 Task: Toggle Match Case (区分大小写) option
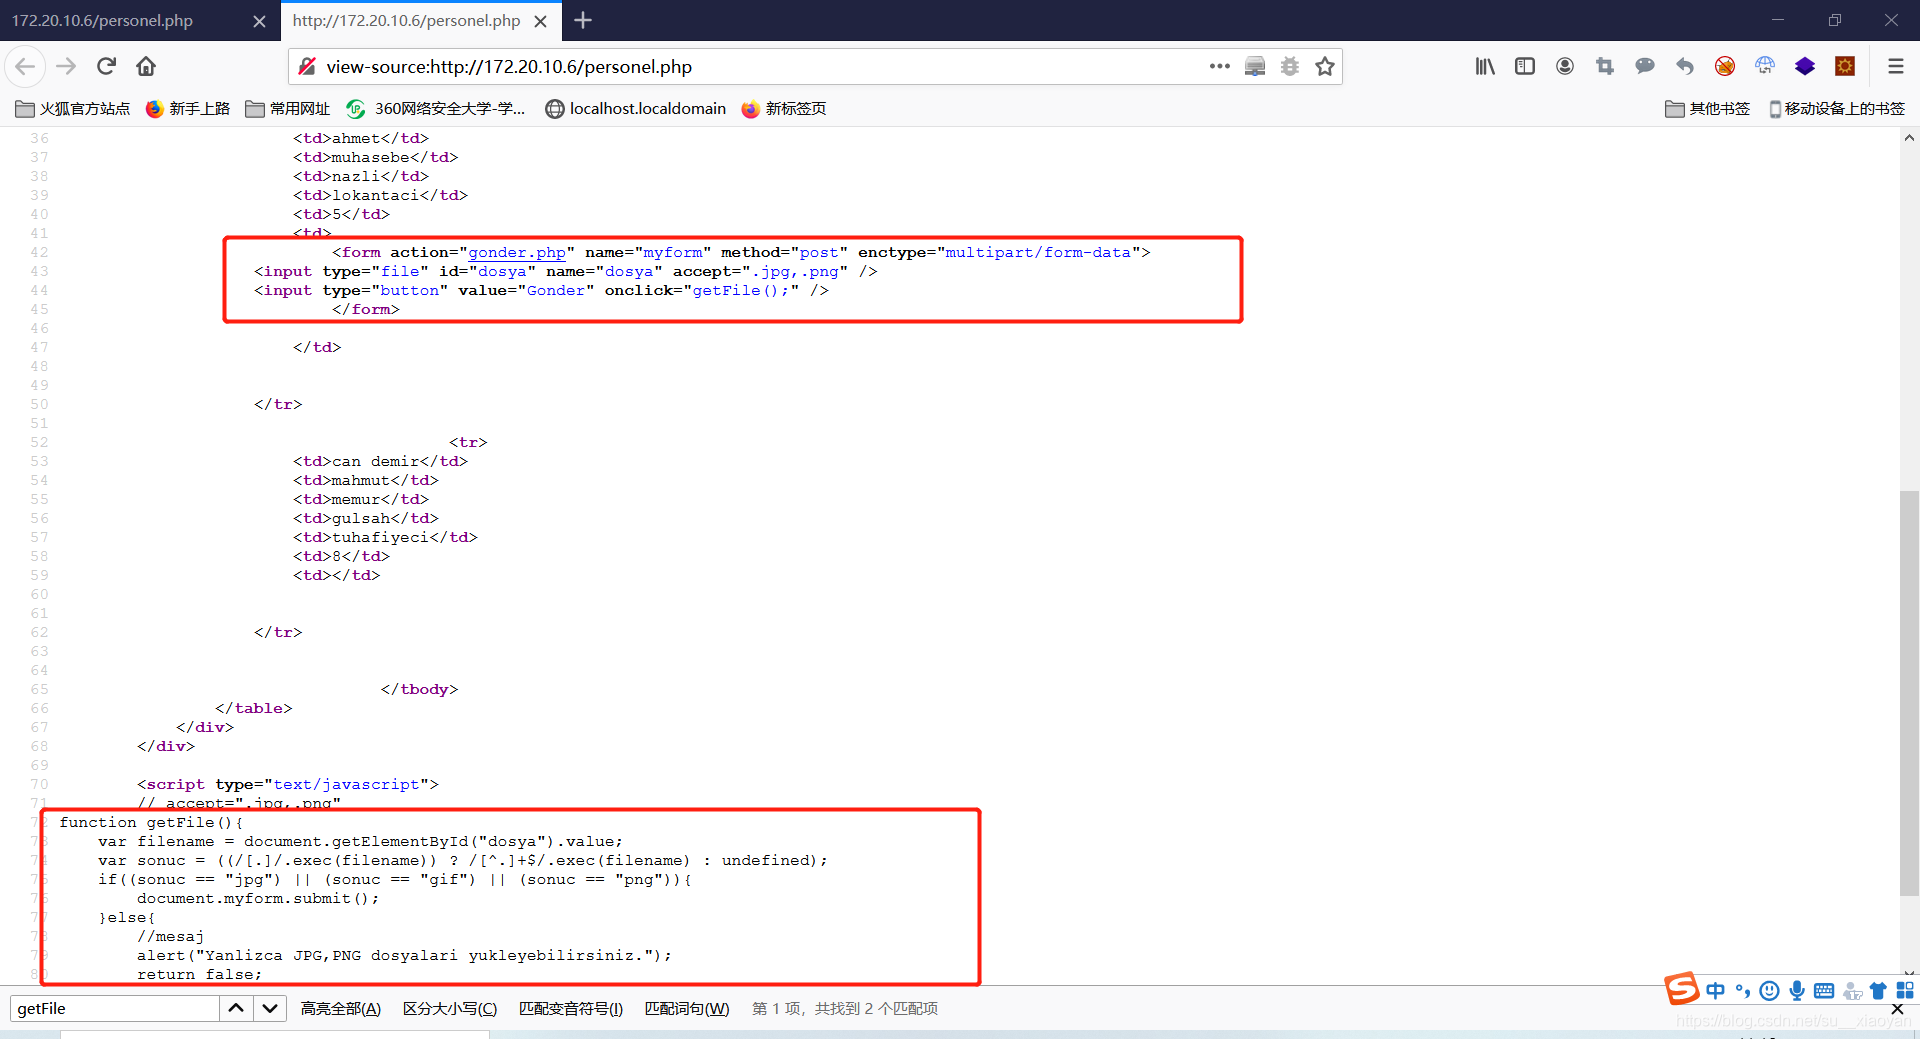[x=450, y=1008]
